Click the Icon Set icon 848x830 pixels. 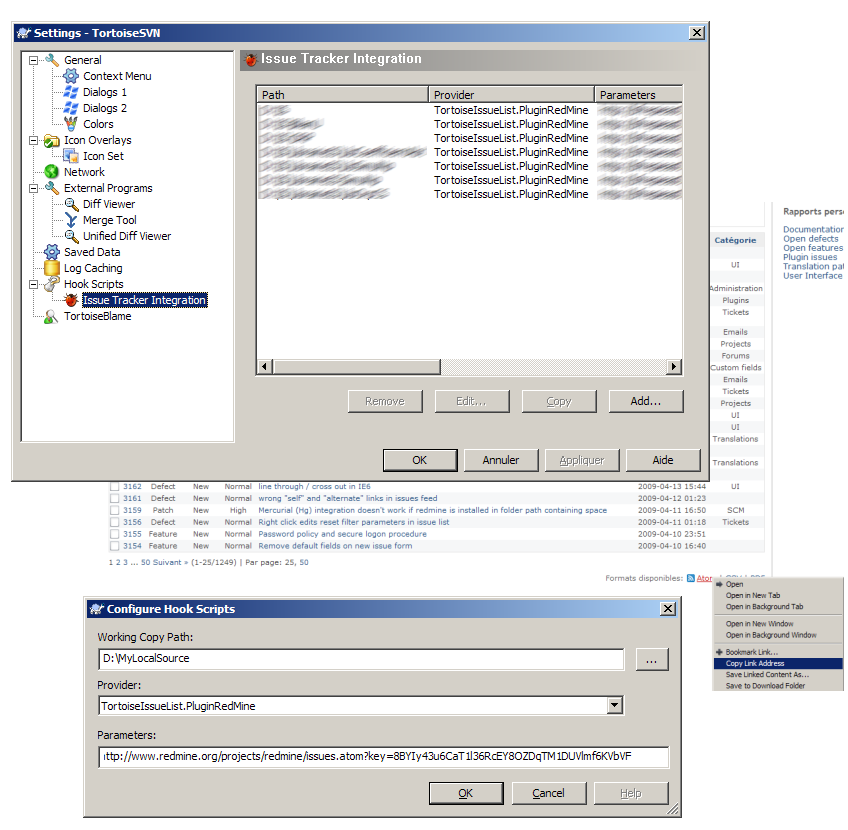tap(71, 156)
